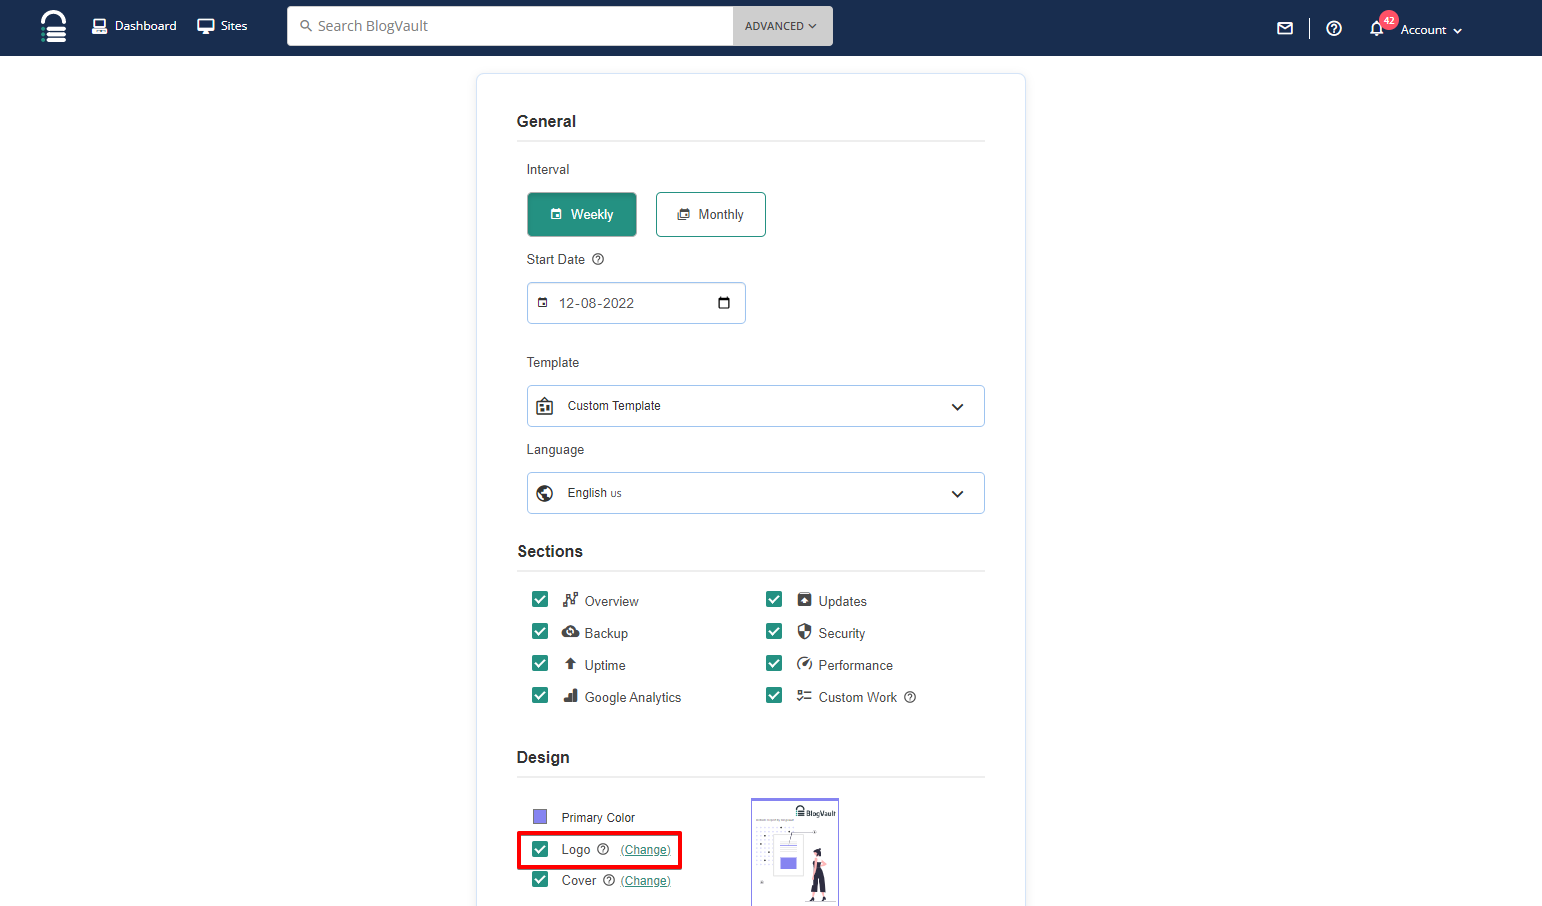Toggle the Security section checkbox
This screenshot has width=1542, height=906.
(x=774, y=632)
